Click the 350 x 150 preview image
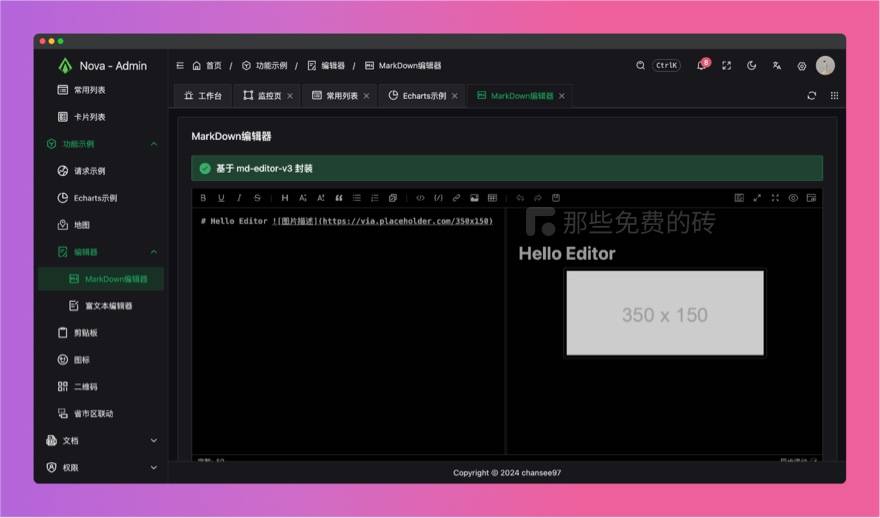This screenshot has width=880, height=518. (x=665, y=313)
